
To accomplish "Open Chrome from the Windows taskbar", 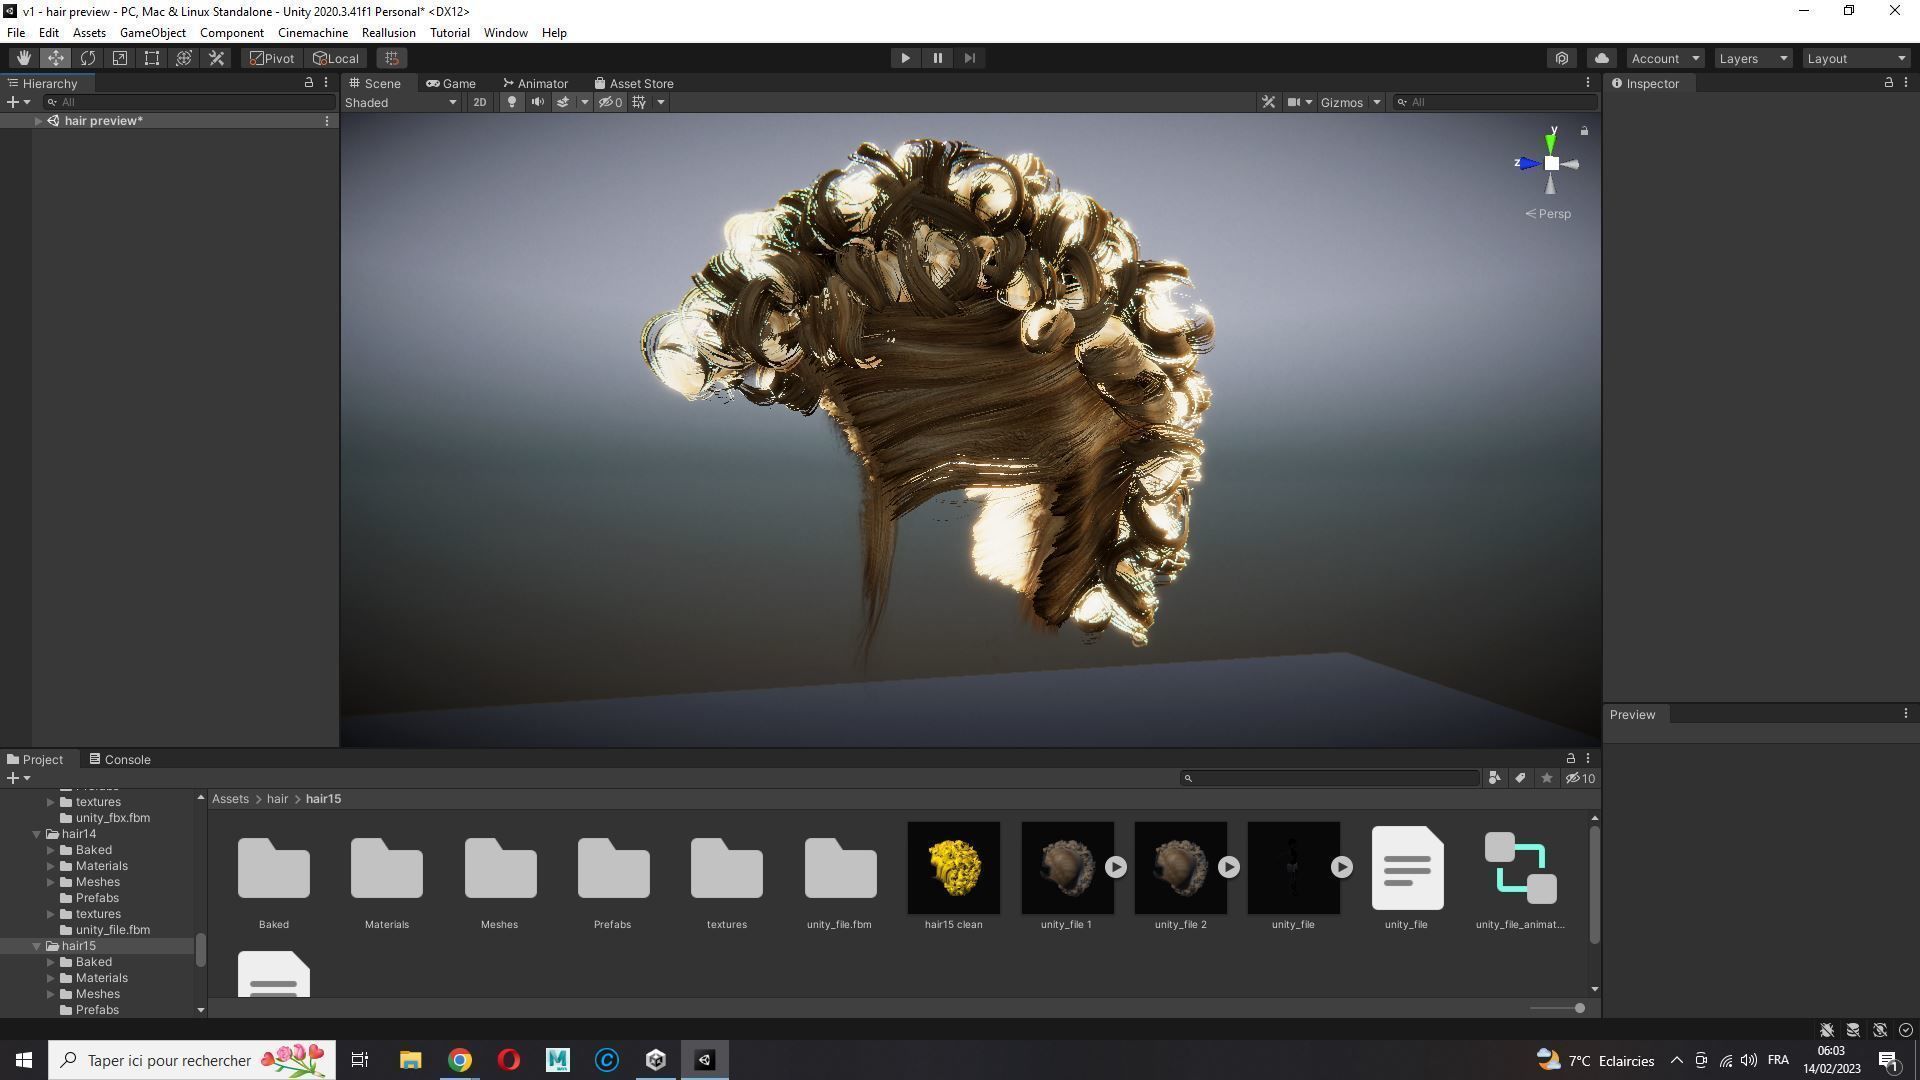I will tap(459, 1060).
